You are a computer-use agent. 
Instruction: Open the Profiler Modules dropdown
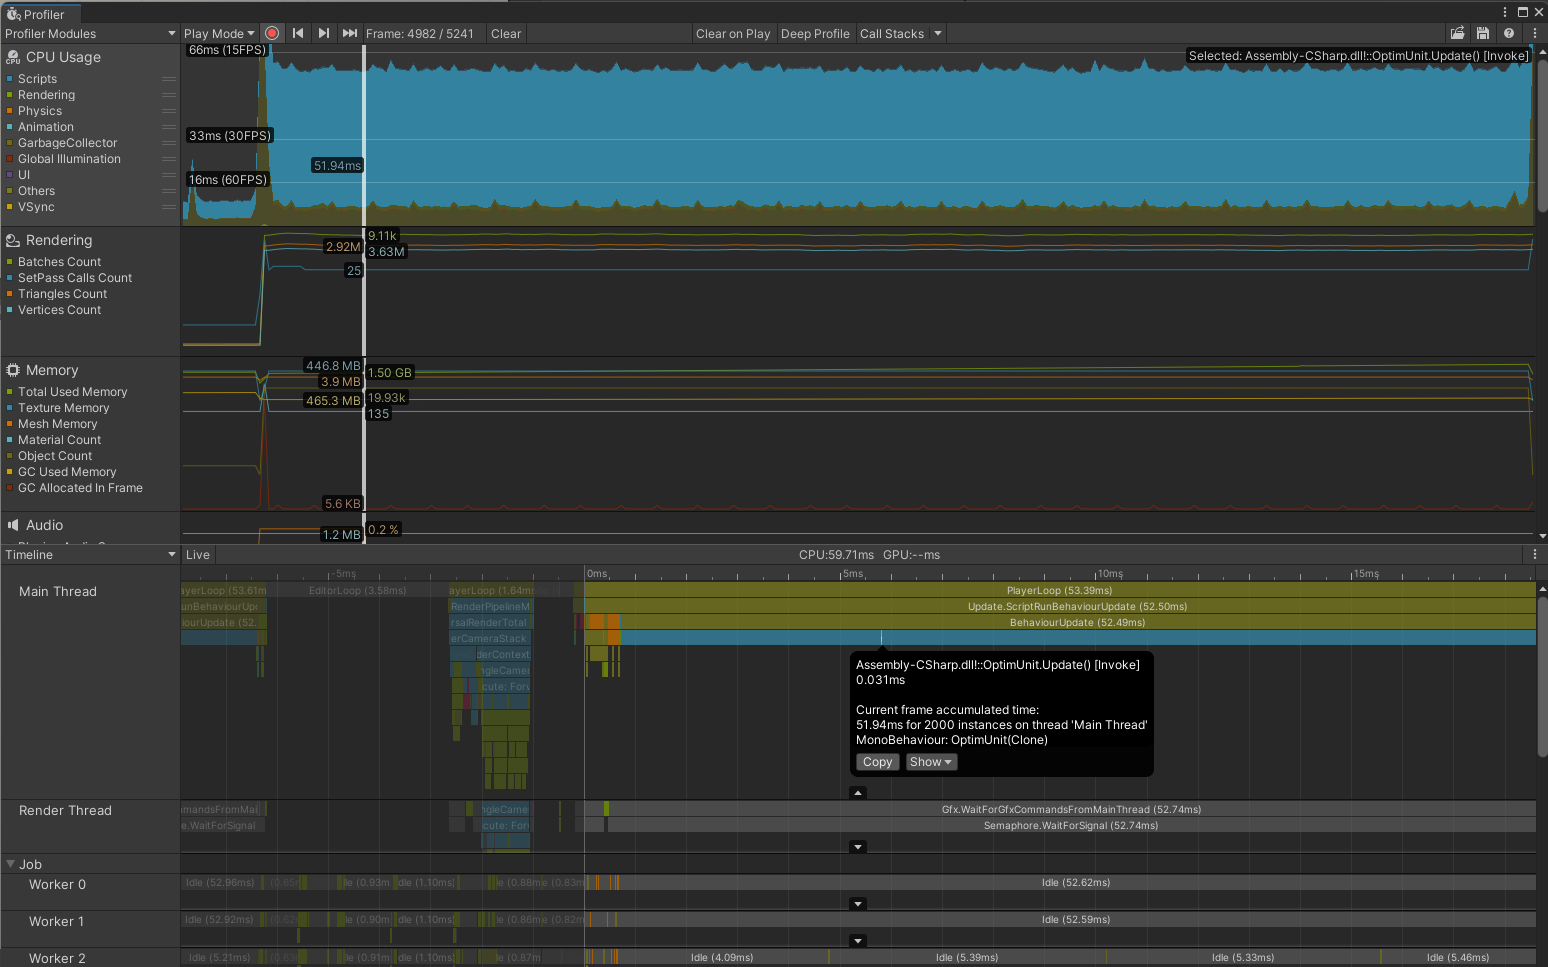(x=90, y=33)
